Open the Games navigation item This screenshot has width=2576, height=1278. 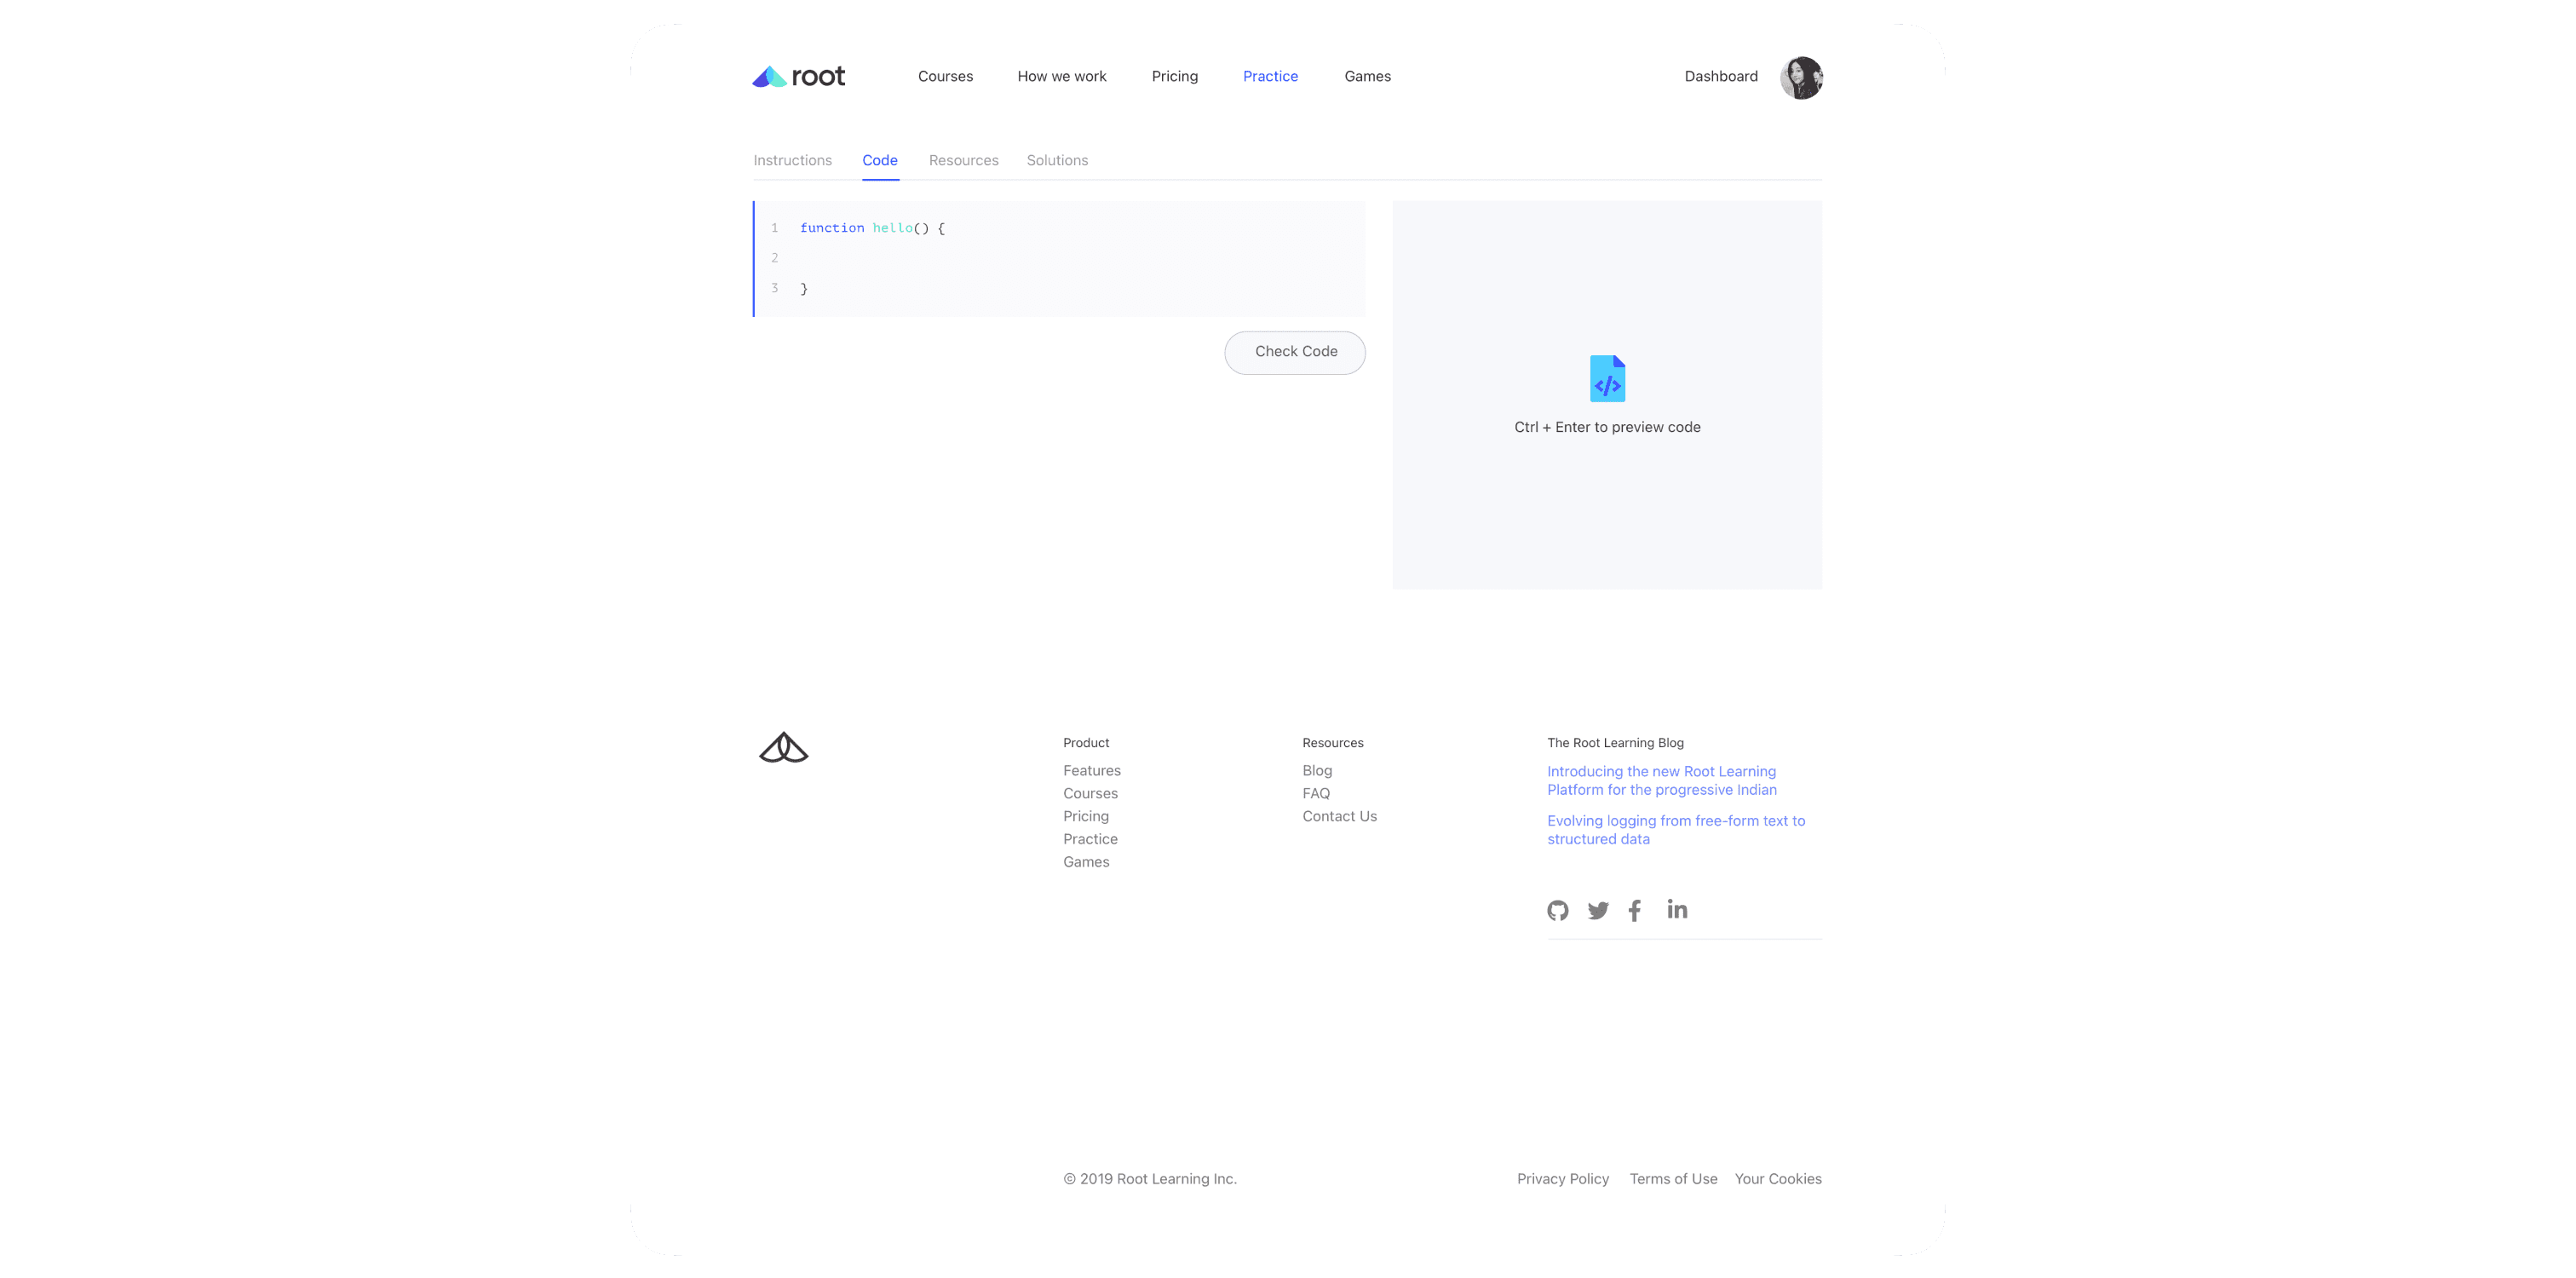[1367, 76]
